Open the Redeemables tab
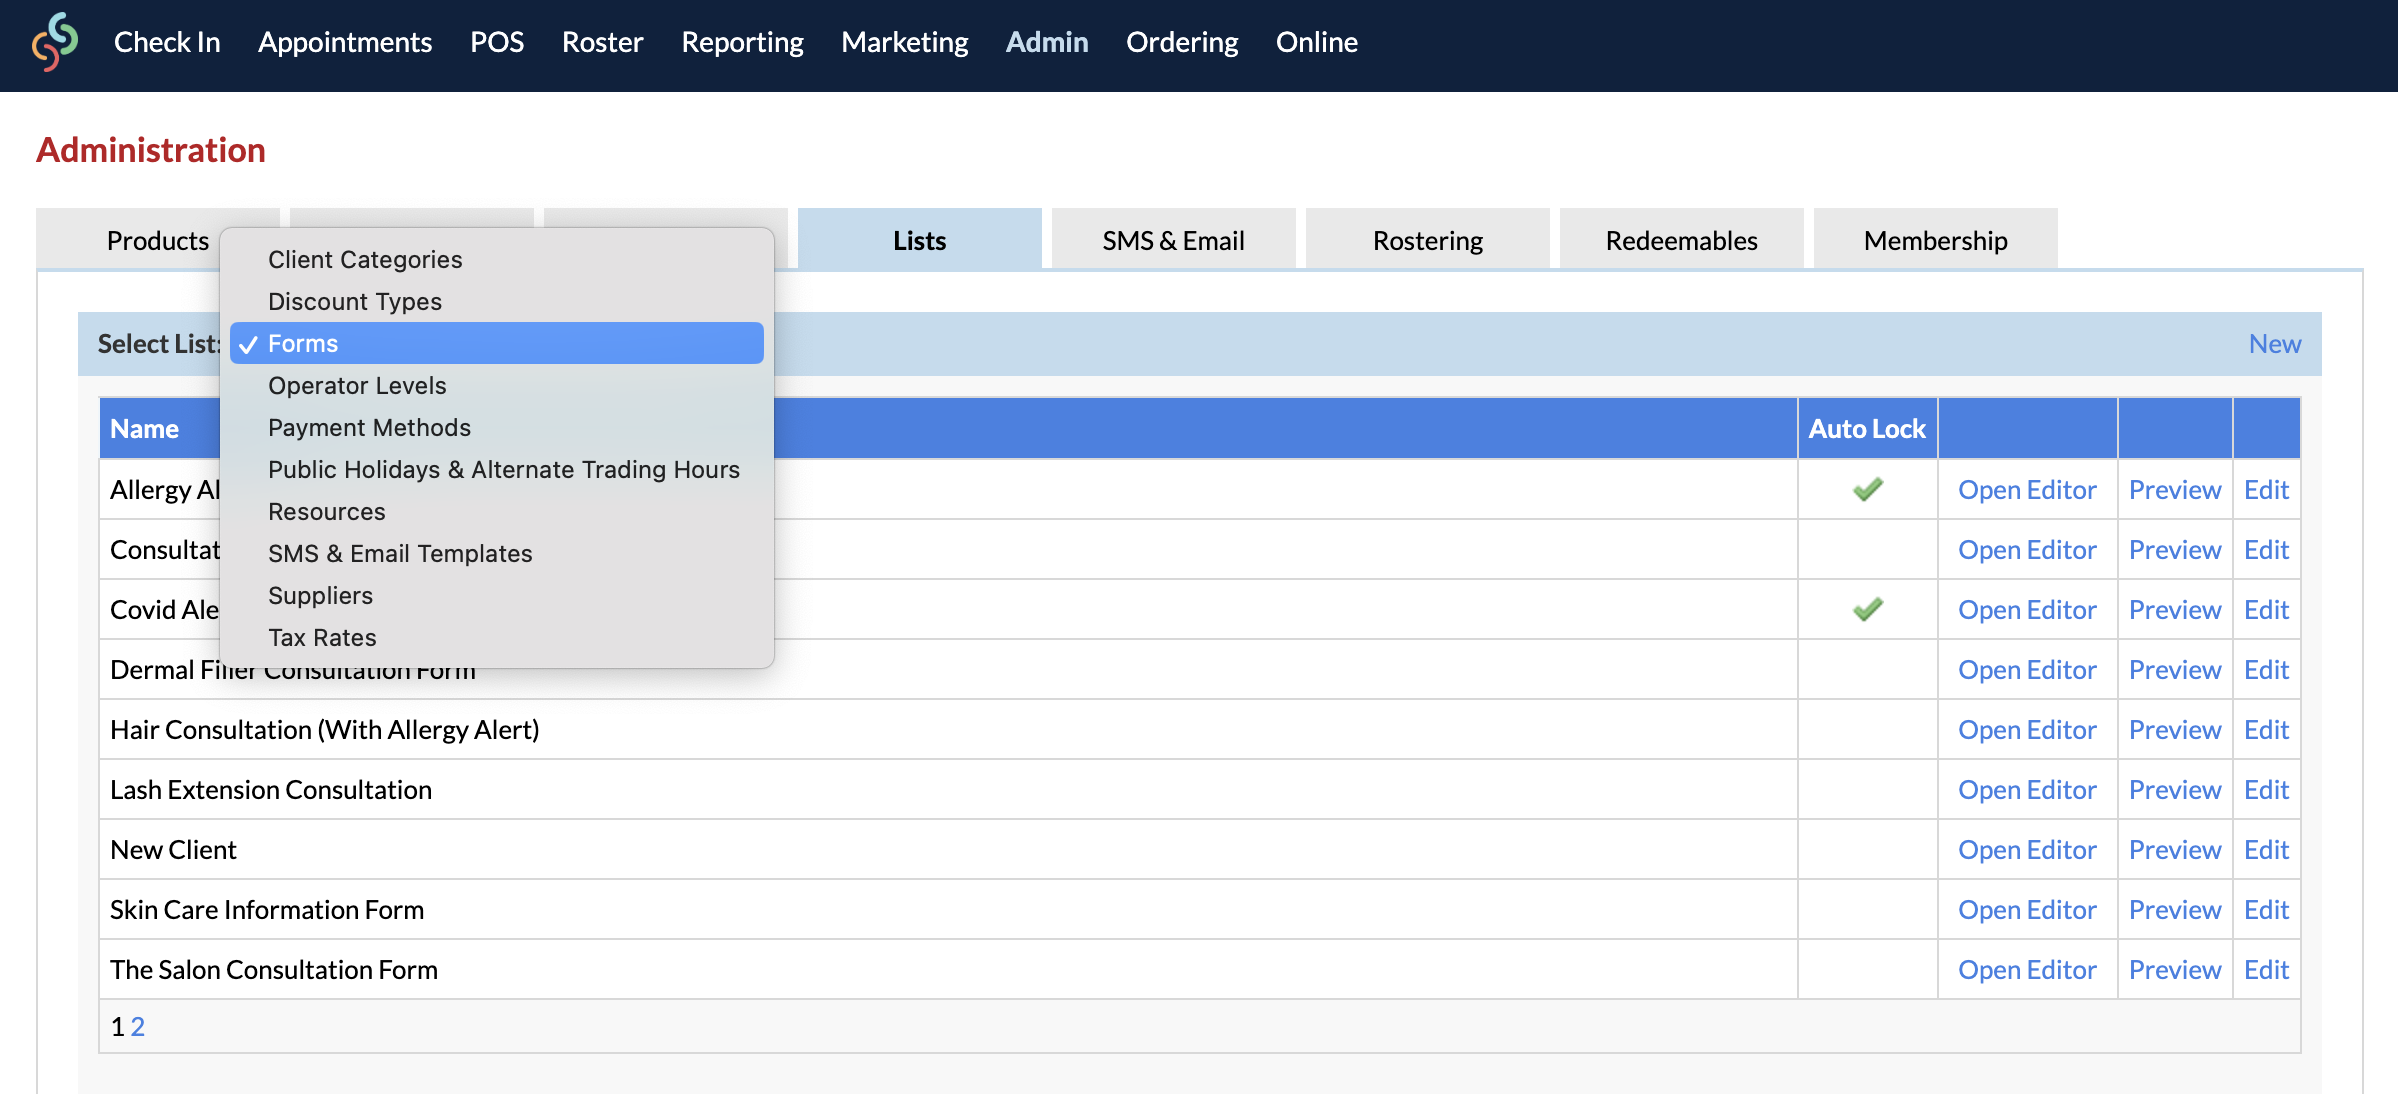2398x1094 pixels. [x=1681, y=240]
